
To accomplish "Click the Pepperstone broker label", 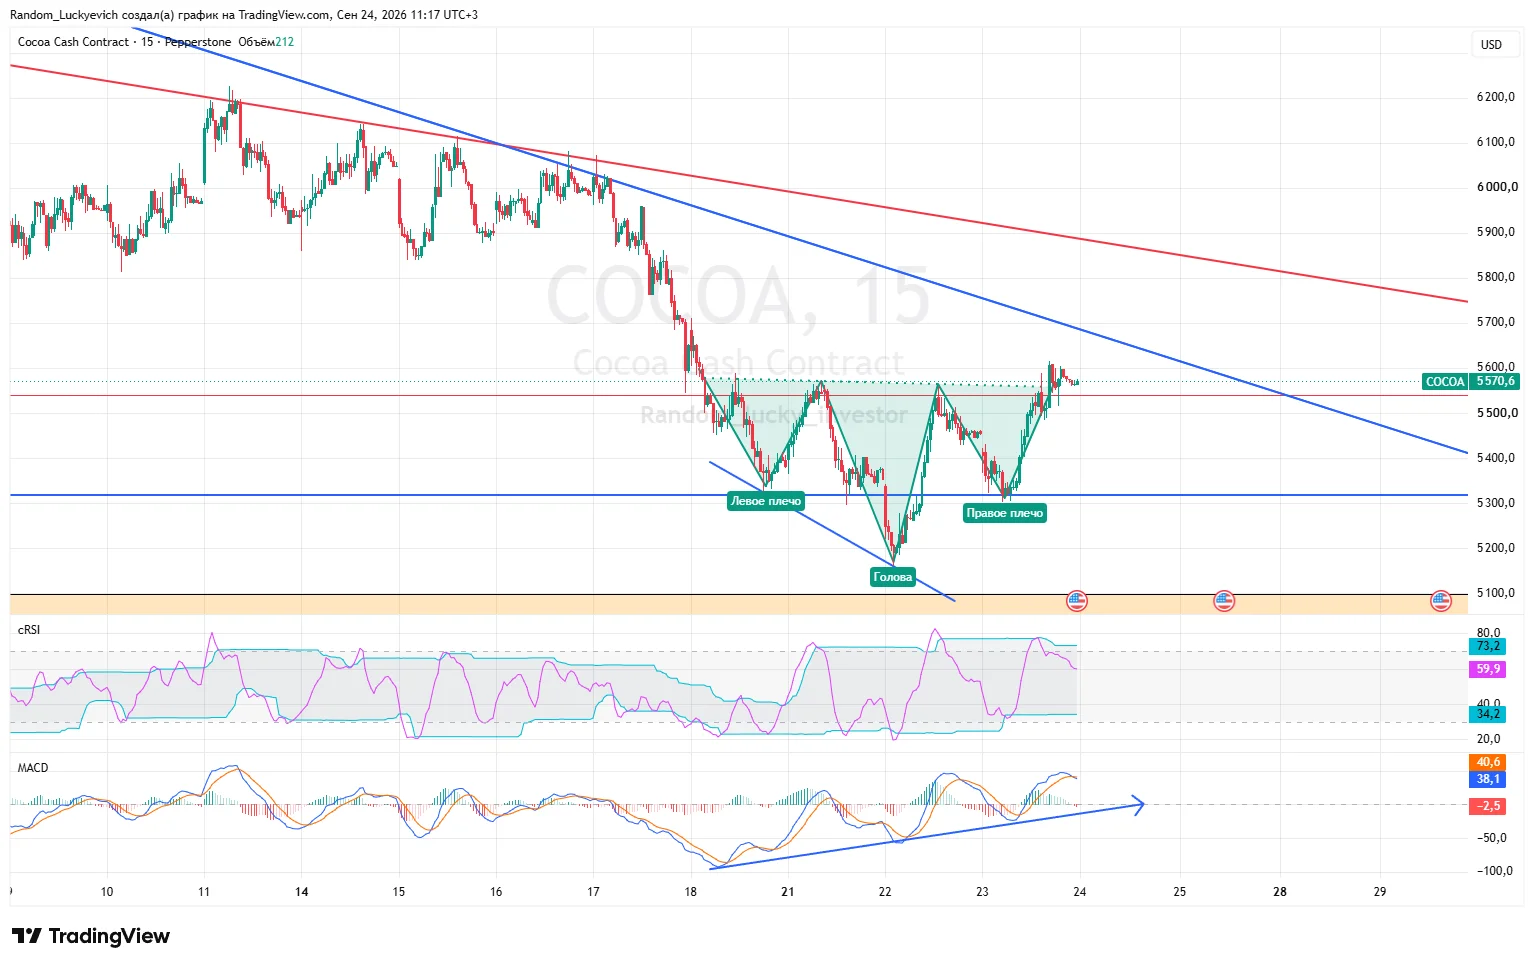I will (x=198, y=42).
